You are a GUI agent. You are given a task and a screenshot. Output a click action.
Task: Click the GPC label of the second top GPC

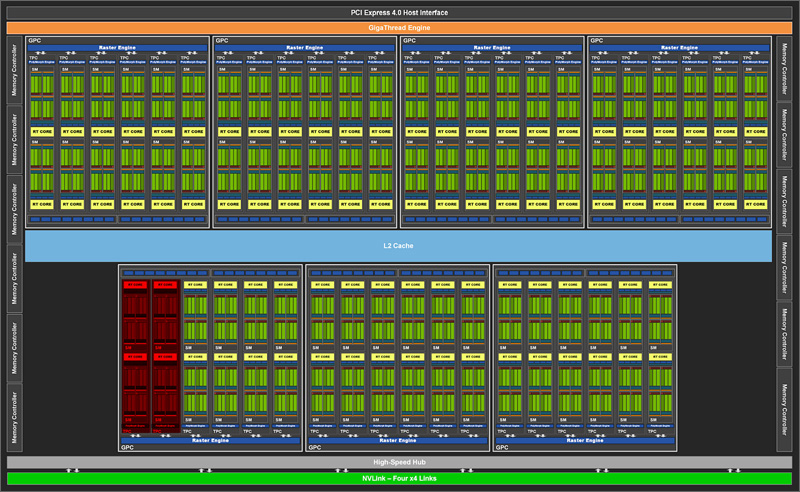pos(222,40)
